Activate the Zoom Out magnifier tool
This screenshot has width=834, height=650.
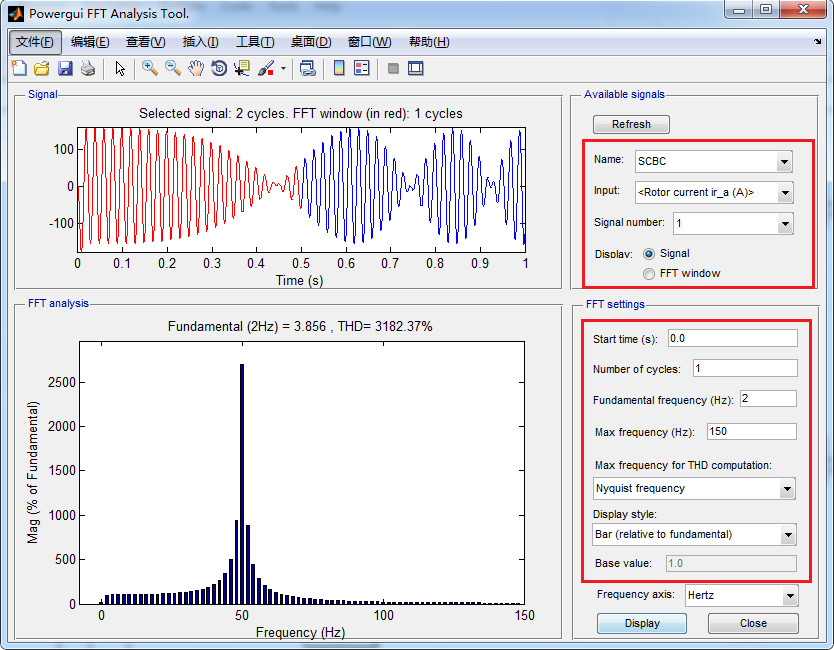173,68
